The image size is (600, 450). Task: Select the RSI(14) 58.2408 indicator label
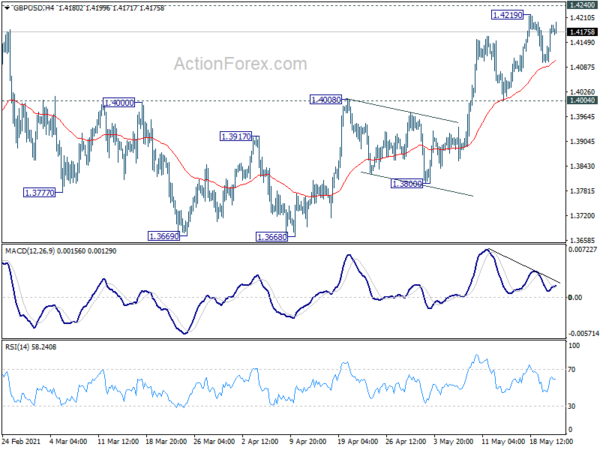pyautogui.click(x=31, y=347)
